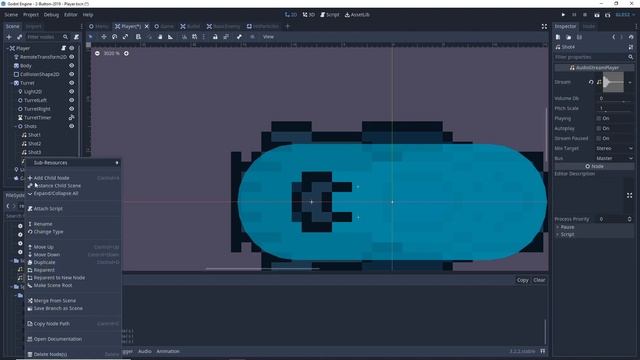Viewport: 640px width, 360px height.
Task: Choose the Select mode arrow tool
Action: click(x=91, y=37)
